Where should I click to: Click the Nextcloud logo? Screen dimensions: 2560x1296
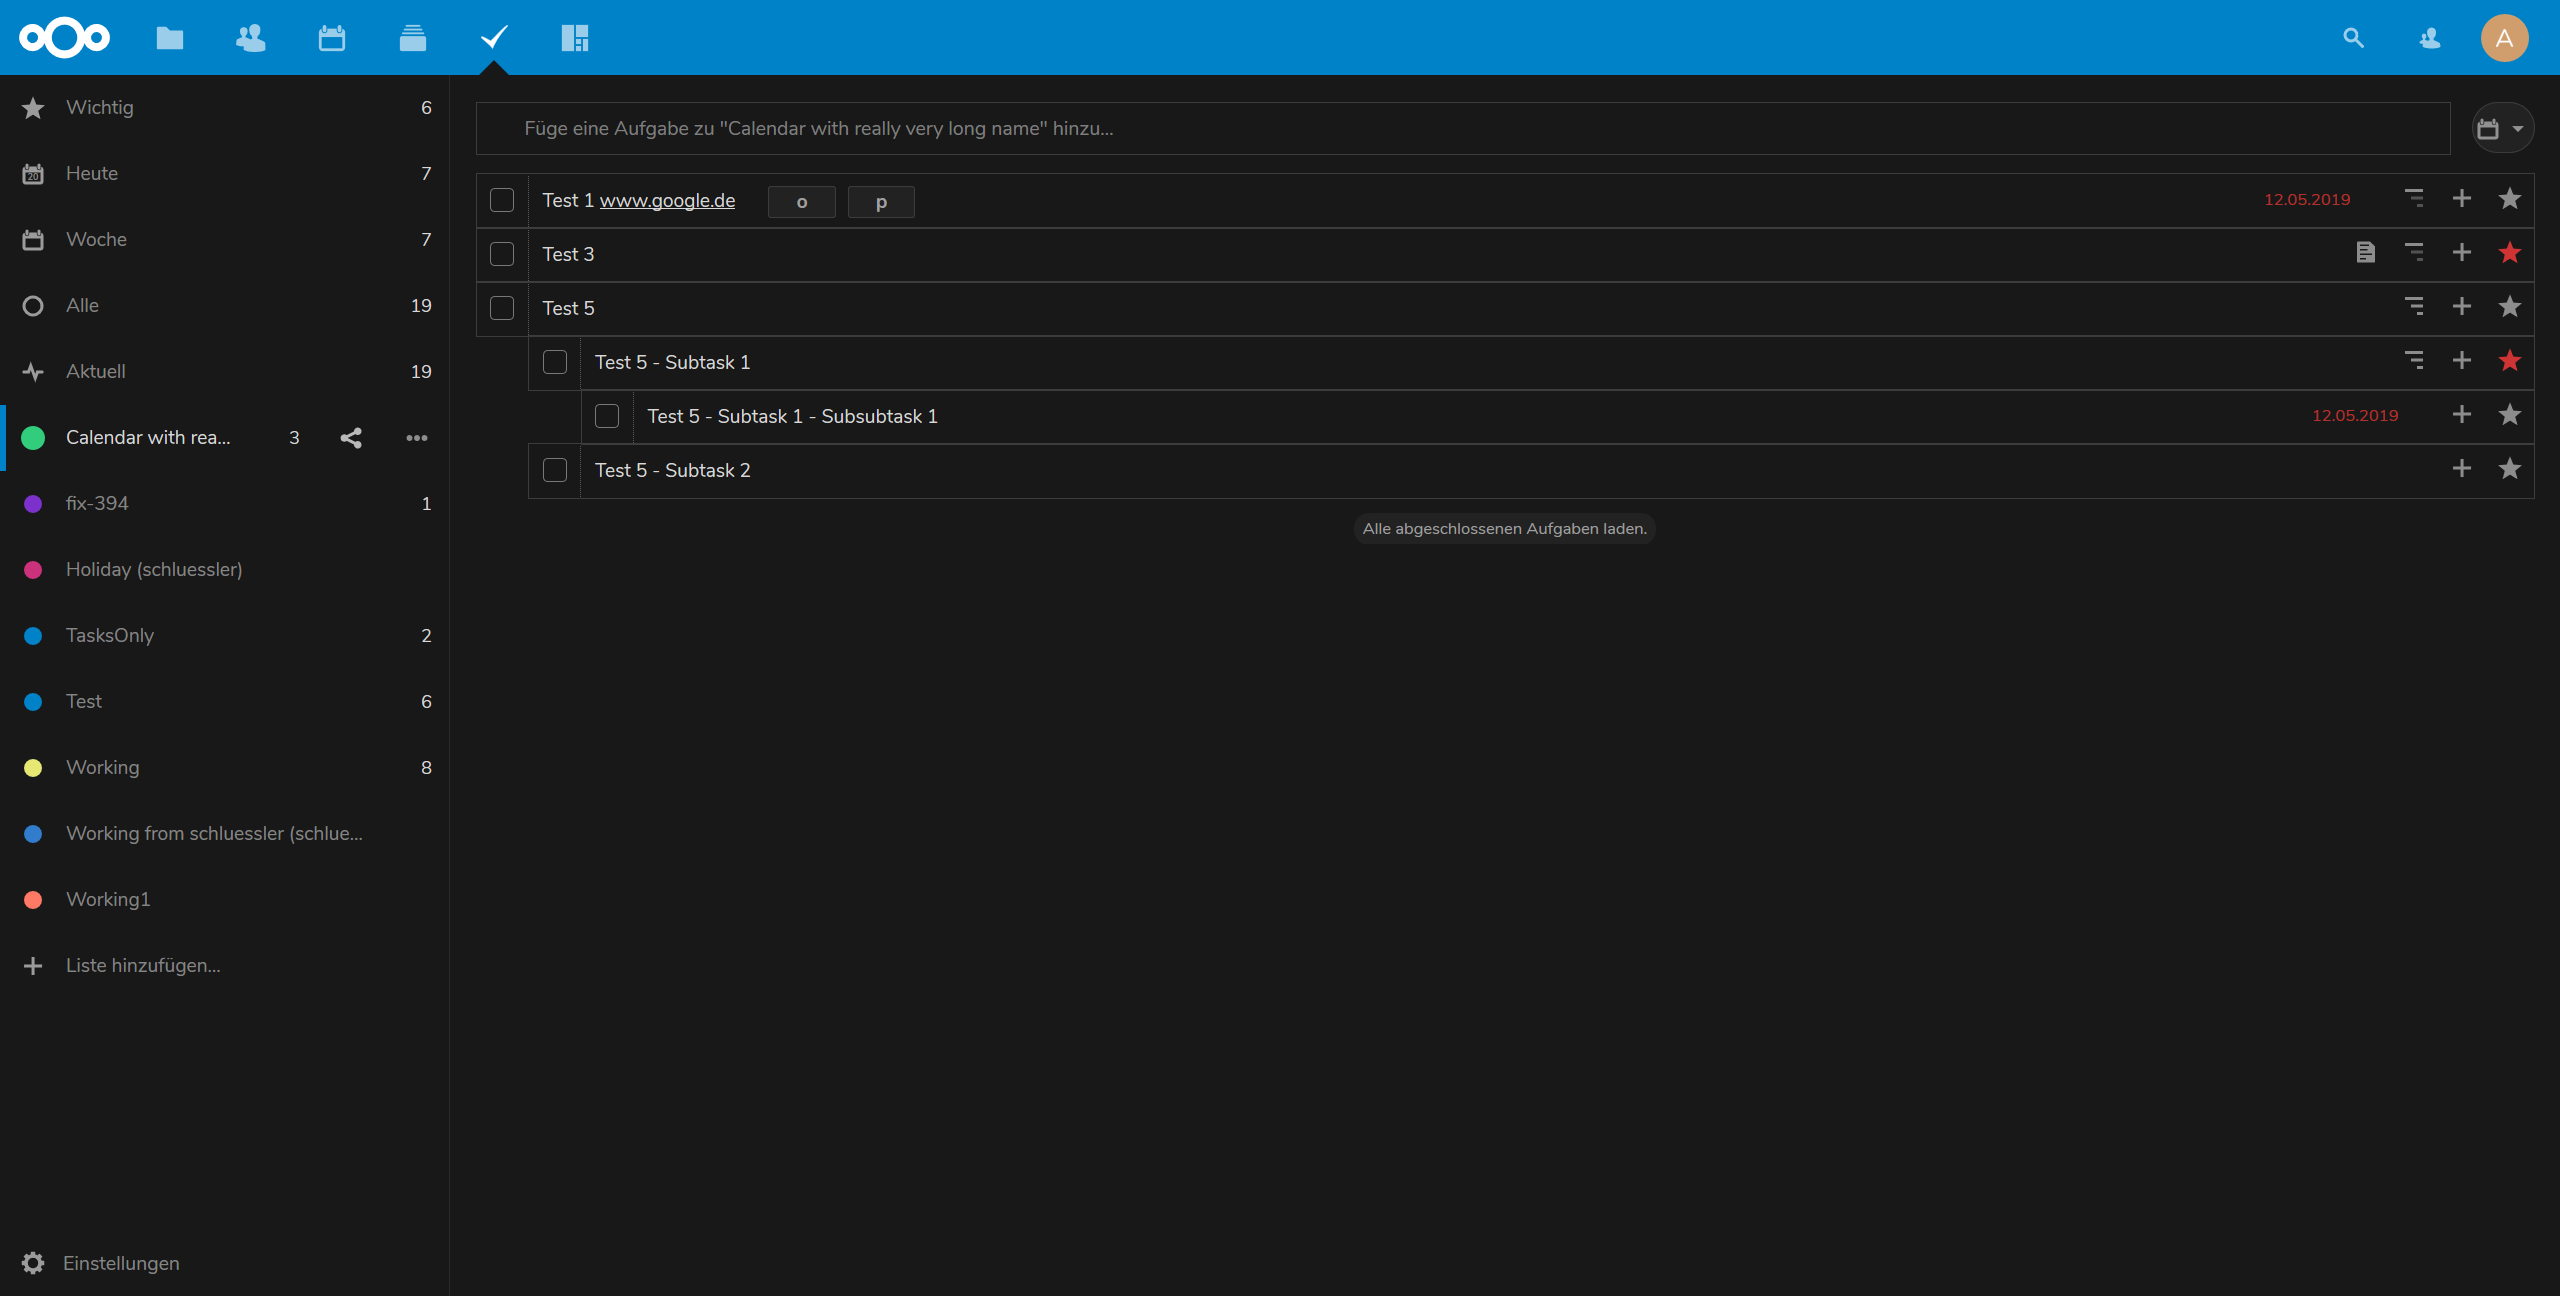pyautogui.click(x=65, y=38)
